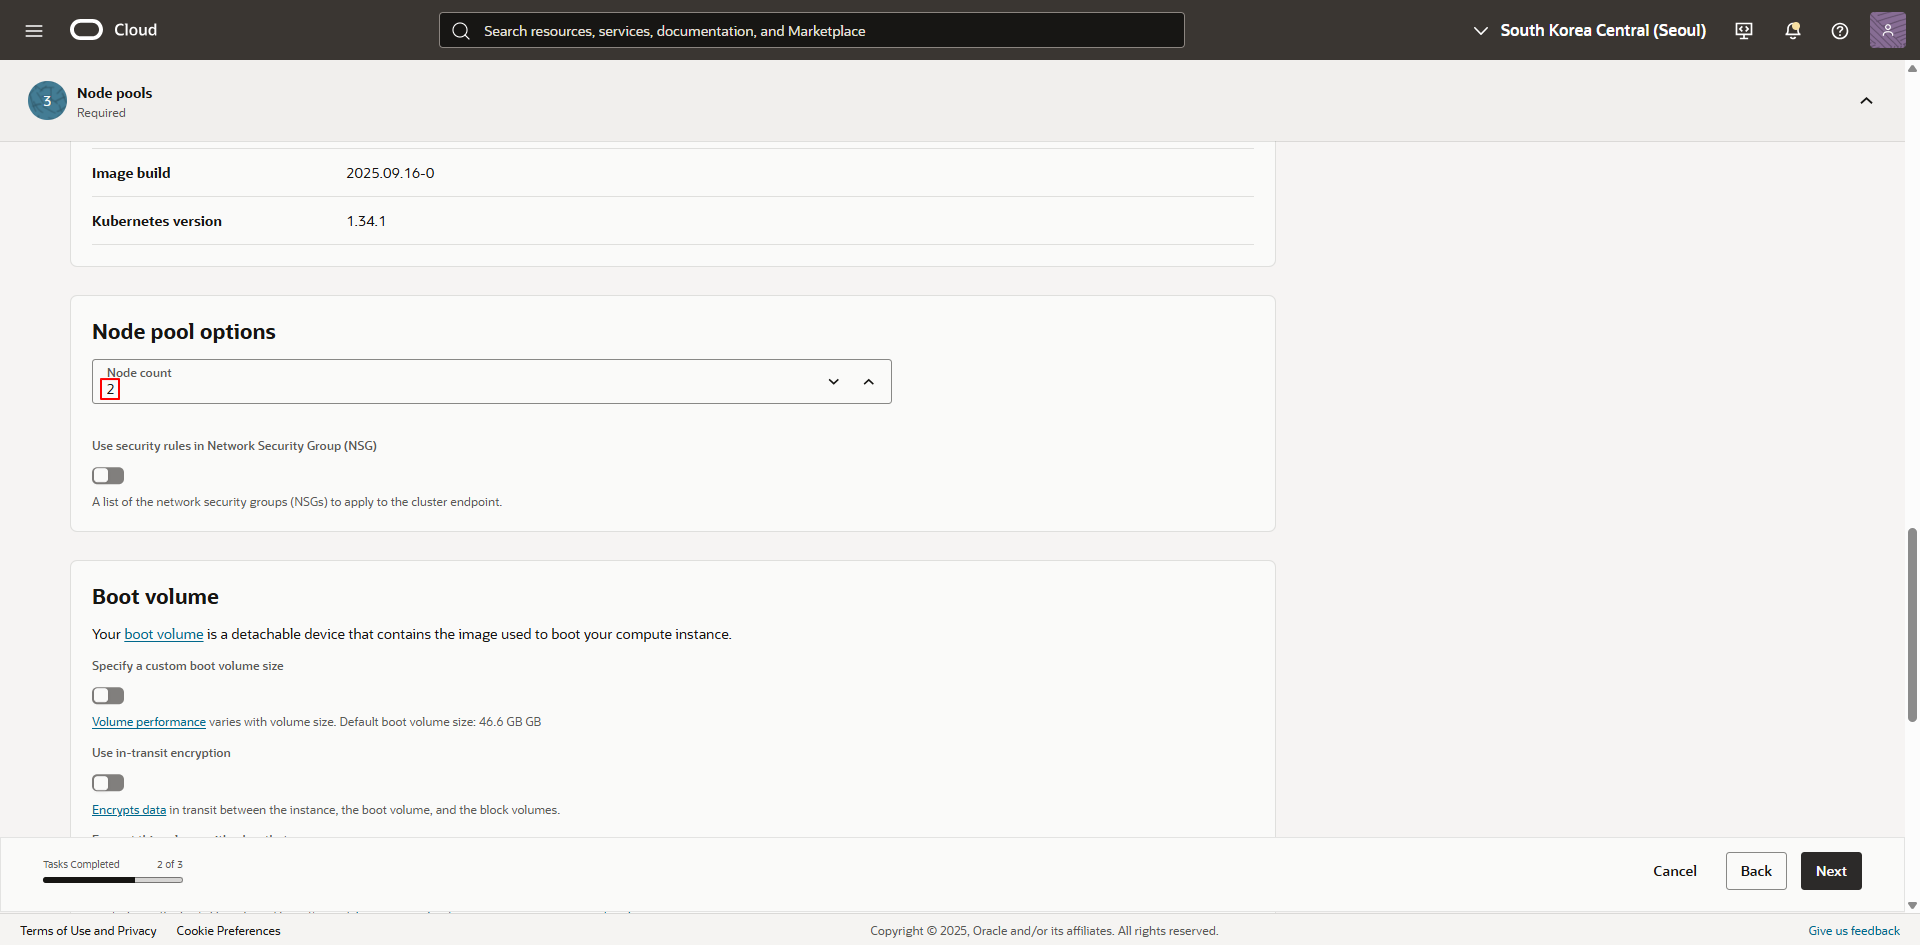This screenshot has height=945, width=1920.
Task: Open the notifications bell
Action: click(1792, 31)
